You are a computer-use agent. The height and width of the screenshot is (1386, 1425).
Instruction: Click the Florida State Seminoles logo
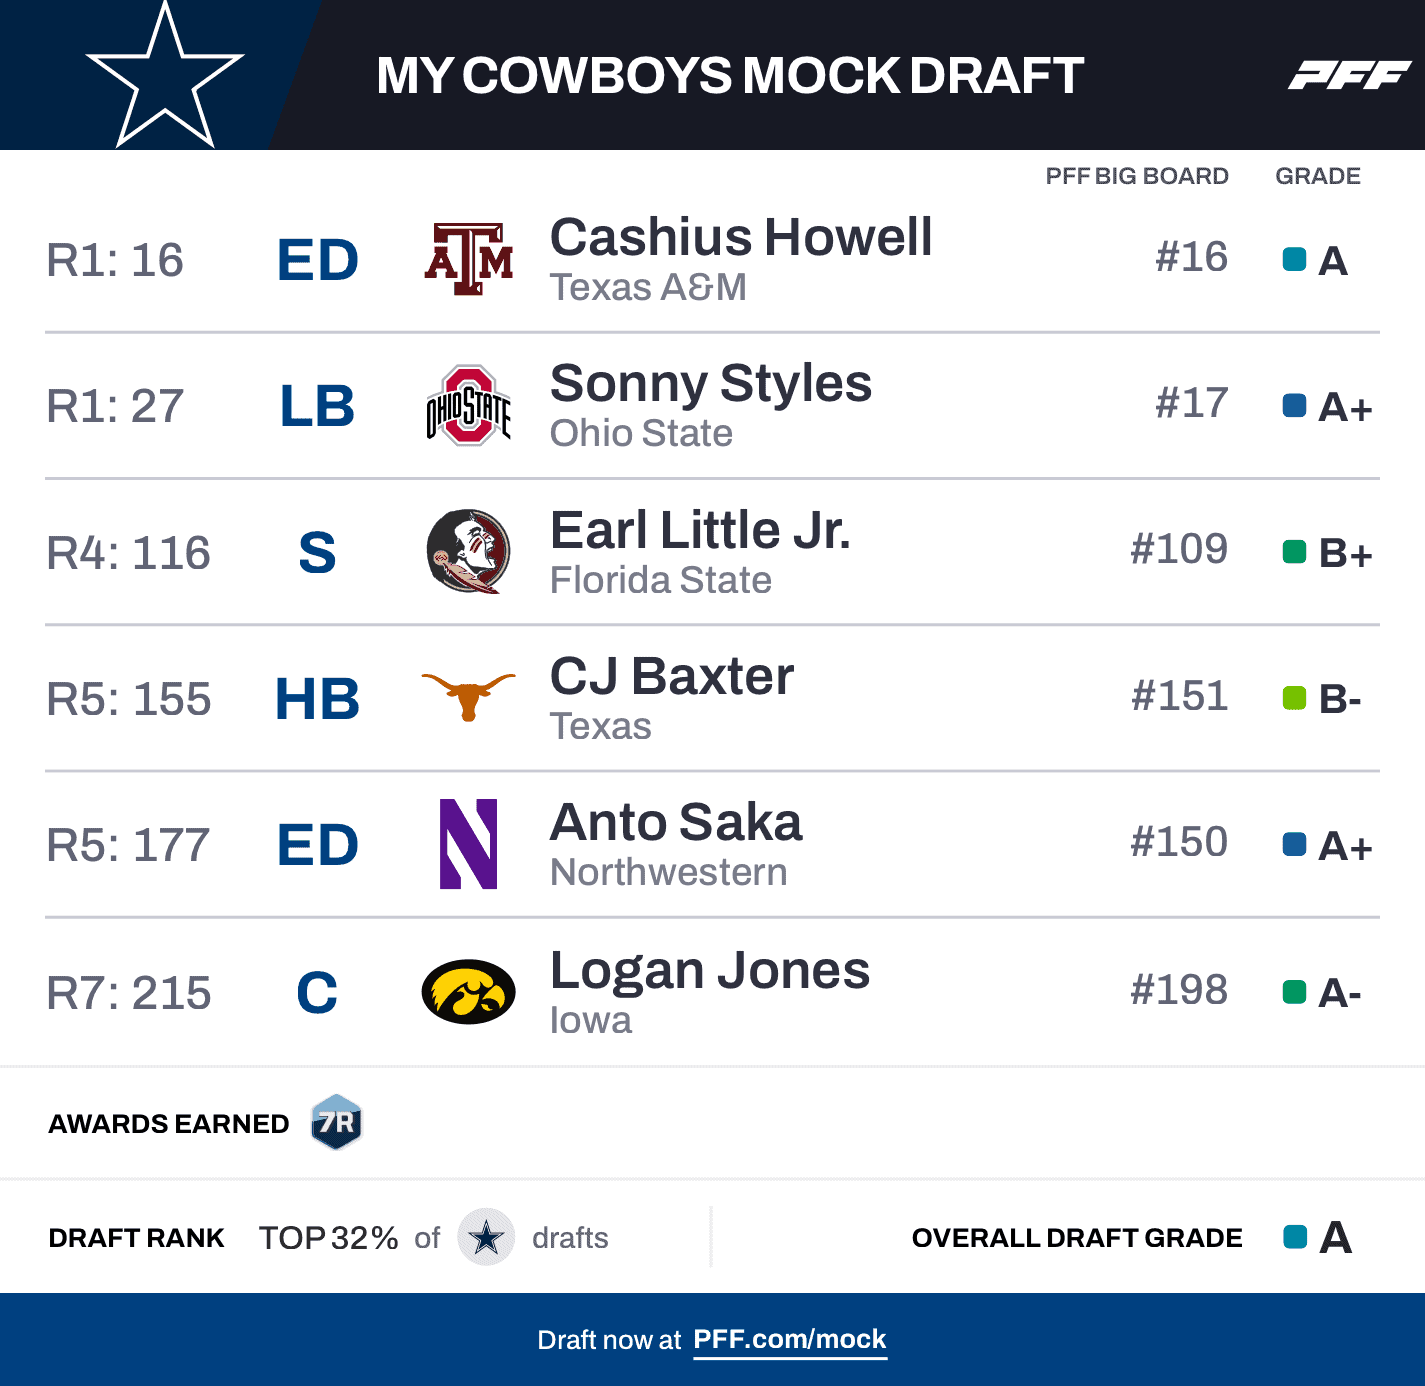coord(468,551)
